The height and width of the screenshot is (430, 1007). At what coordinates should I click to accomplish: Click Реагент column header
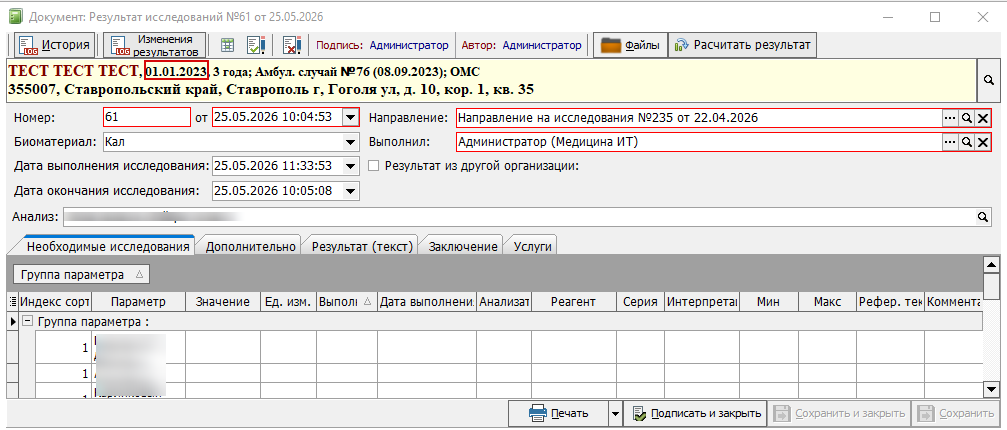click(x=574, y=302)
